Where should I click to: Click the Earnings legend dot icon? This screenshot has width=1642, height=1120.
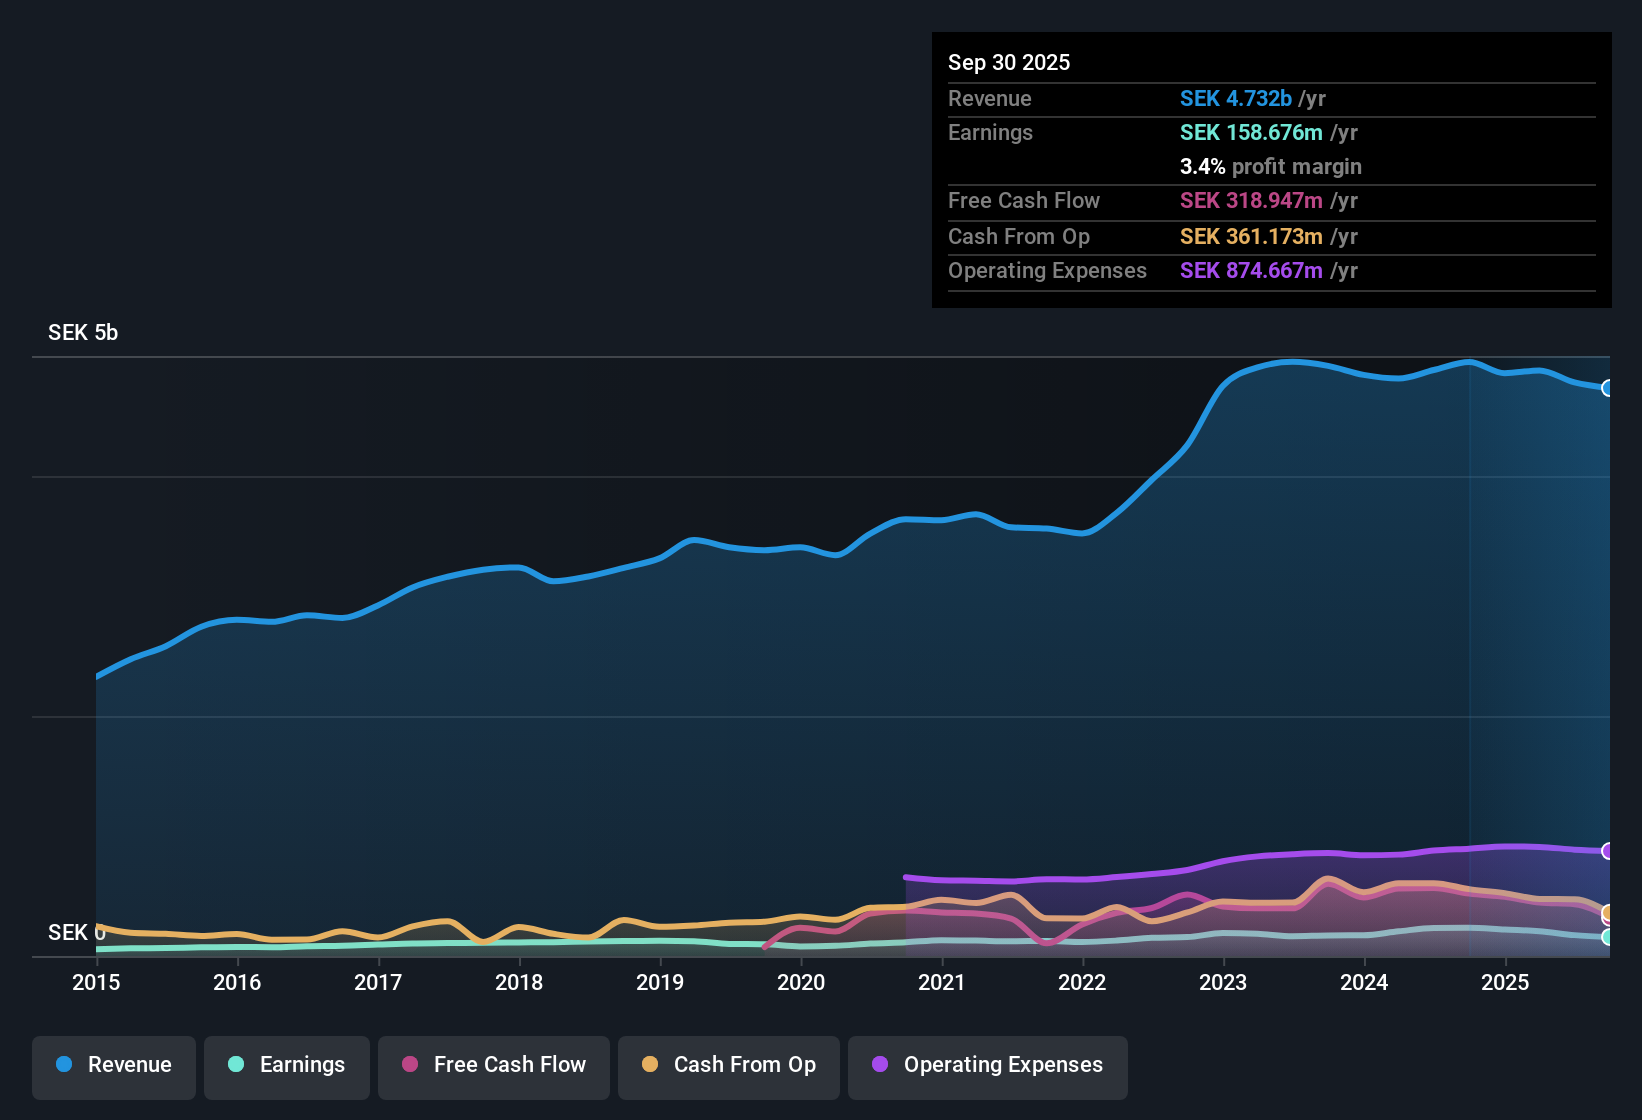pos(236,1065)
